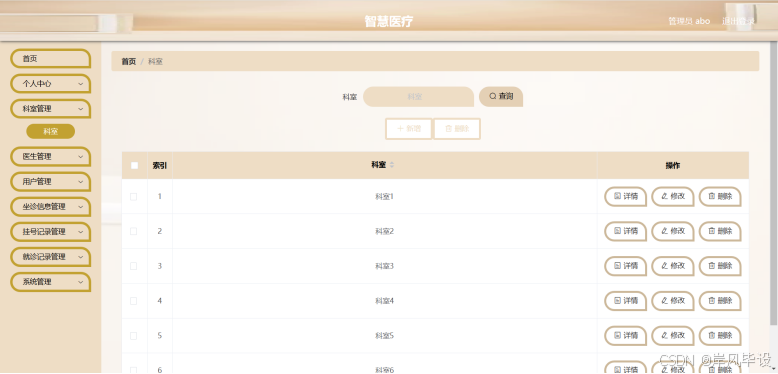Image resolution: width=778 pixels, height=374 pixels.
Task: Check the checkbox for row 5
Action: click(133, 336)
